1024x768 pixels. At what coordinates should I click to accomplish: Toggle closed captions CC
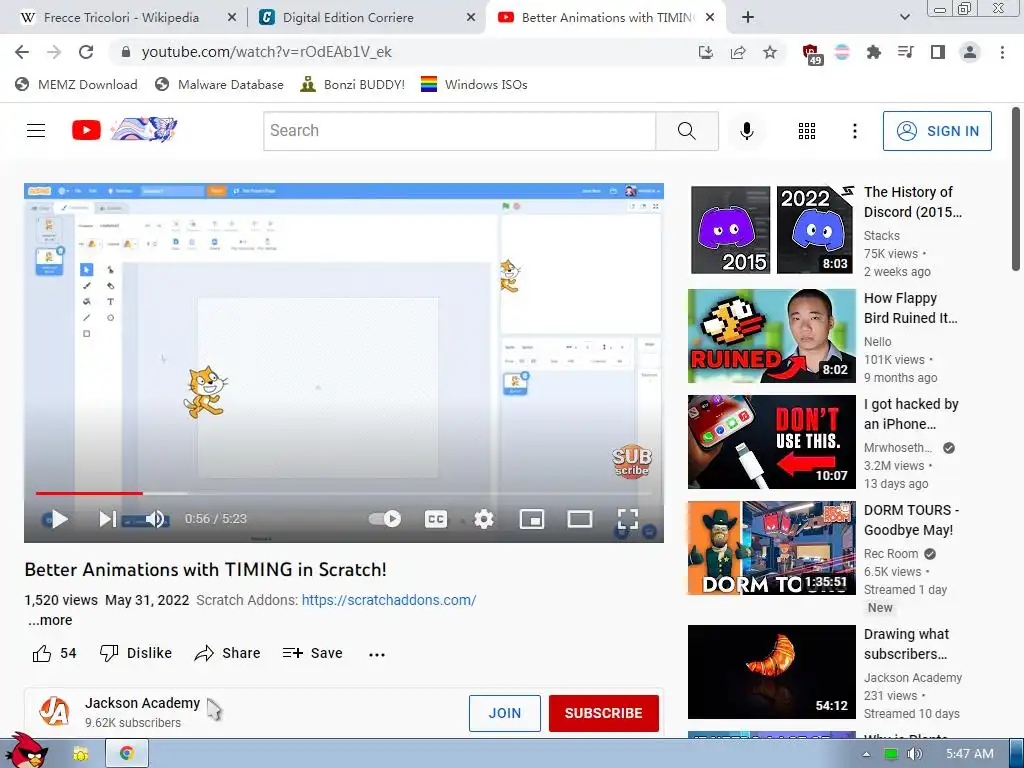click(436, 519)
